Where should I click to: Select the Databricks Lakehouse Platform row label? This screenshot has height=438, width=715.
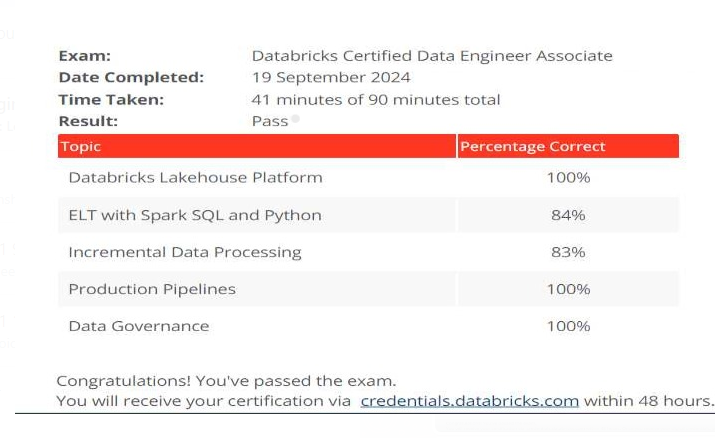pyautogui.click(x=196, y=177)
